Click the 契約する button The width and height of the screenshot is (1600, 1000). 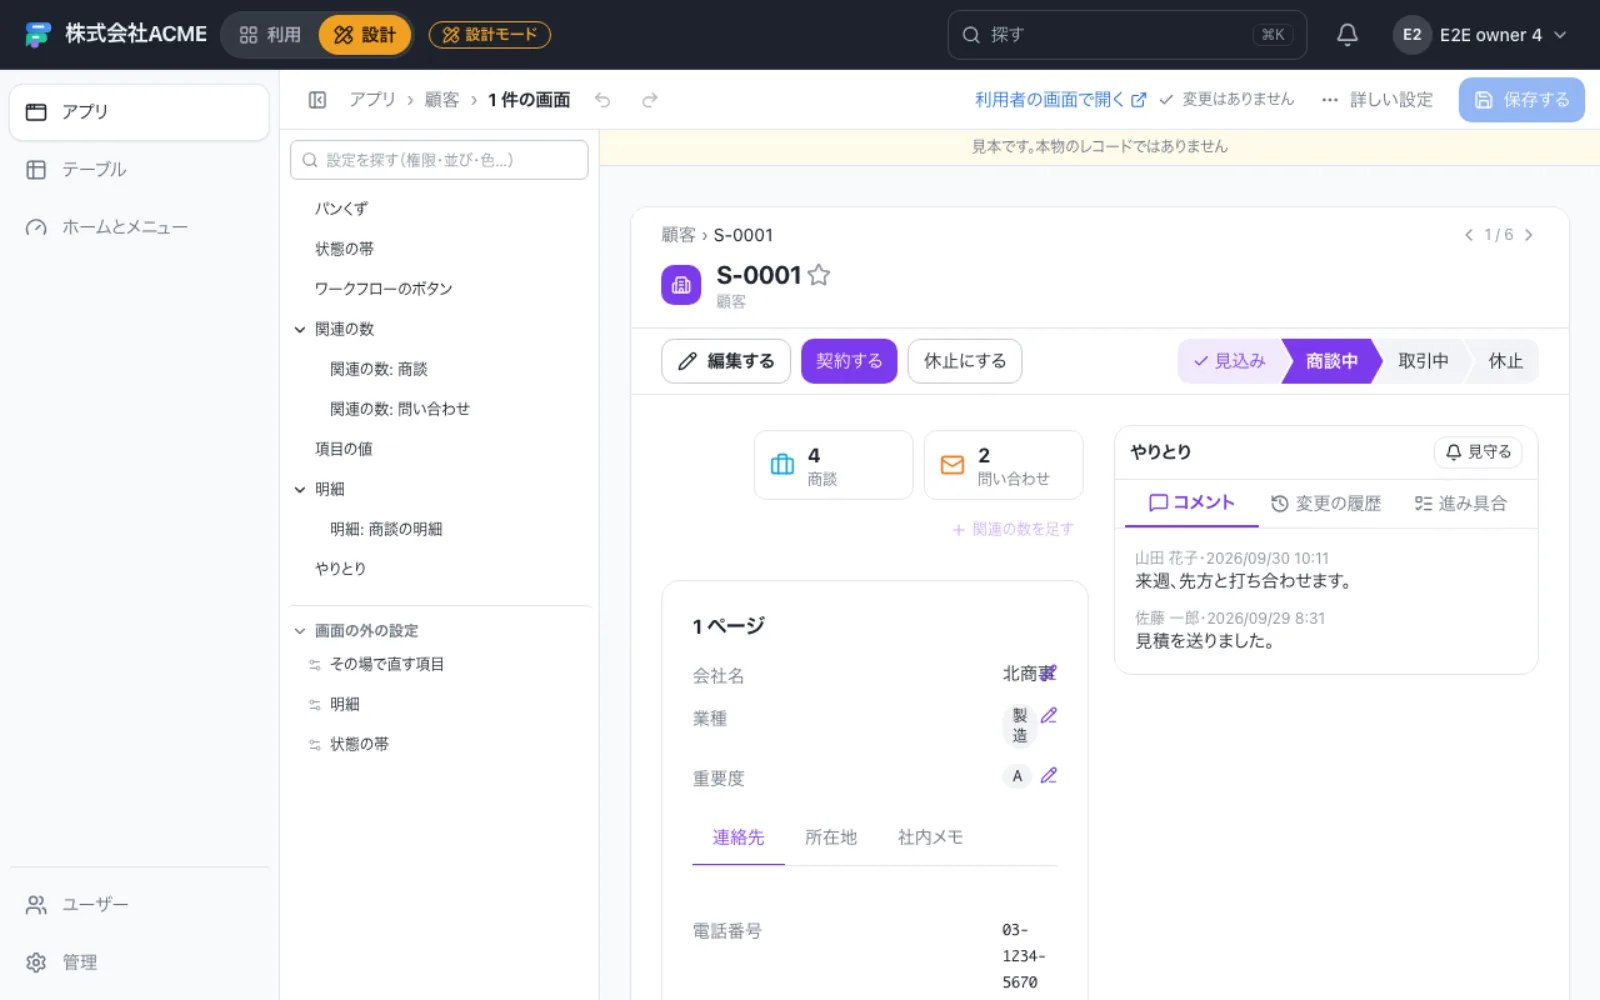click(x=849, y=361)
